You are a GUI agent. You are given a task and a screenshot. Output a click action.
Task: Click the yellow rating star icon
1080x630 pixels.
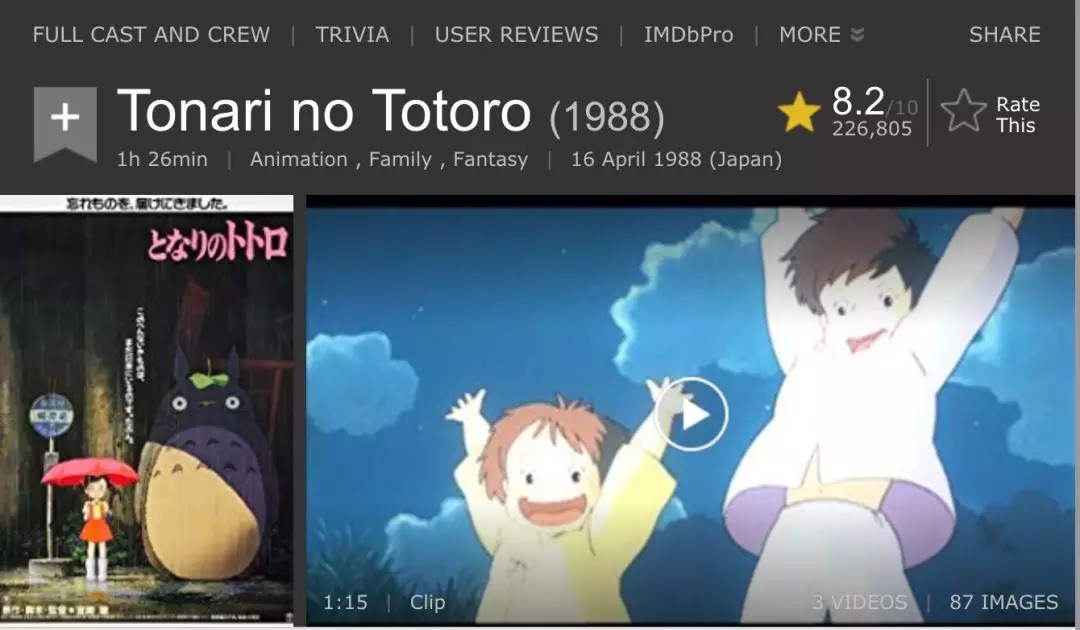point(798,113)
